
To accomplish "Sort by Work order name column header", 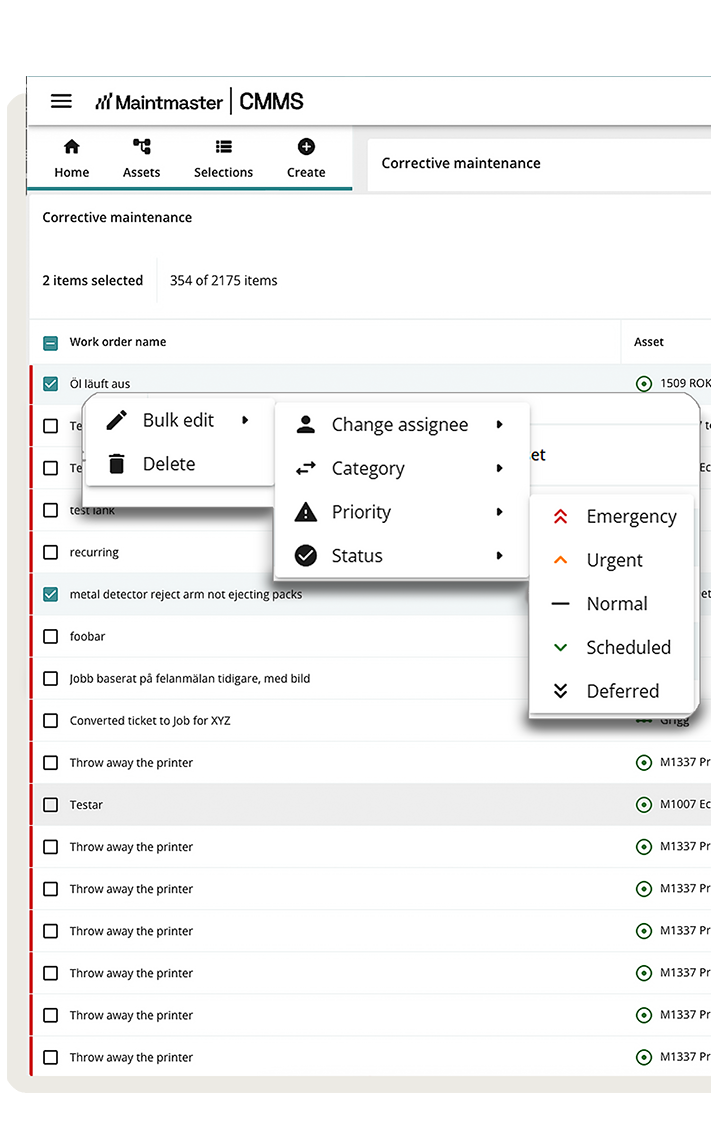I will pyautogui.click(x=118, y=342).
